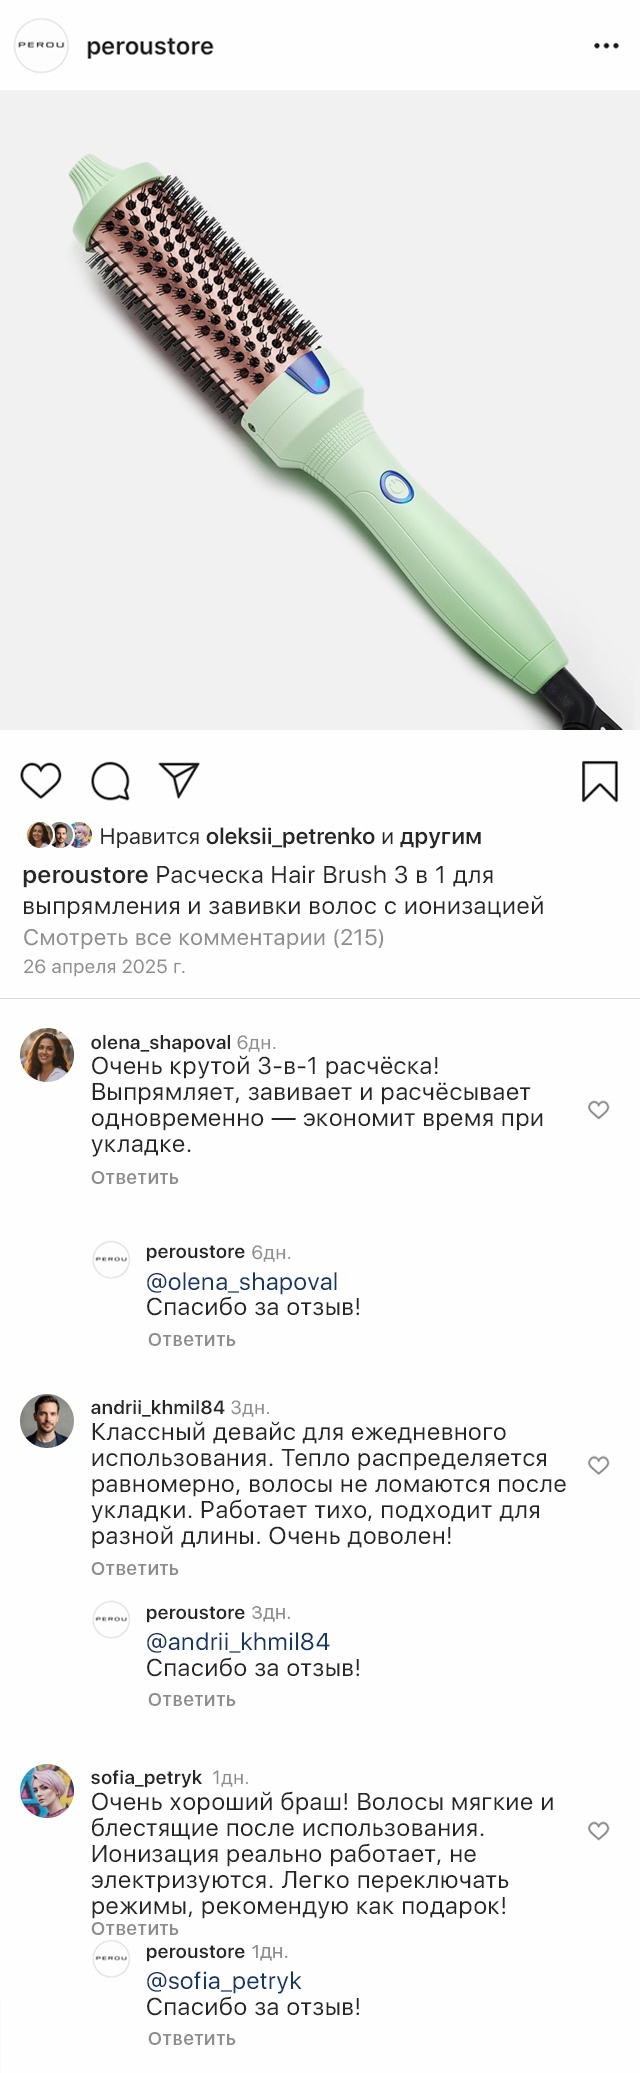Click andrii_khmil84's profile avatar
Screen dimensions: 640x2073
47,1420
